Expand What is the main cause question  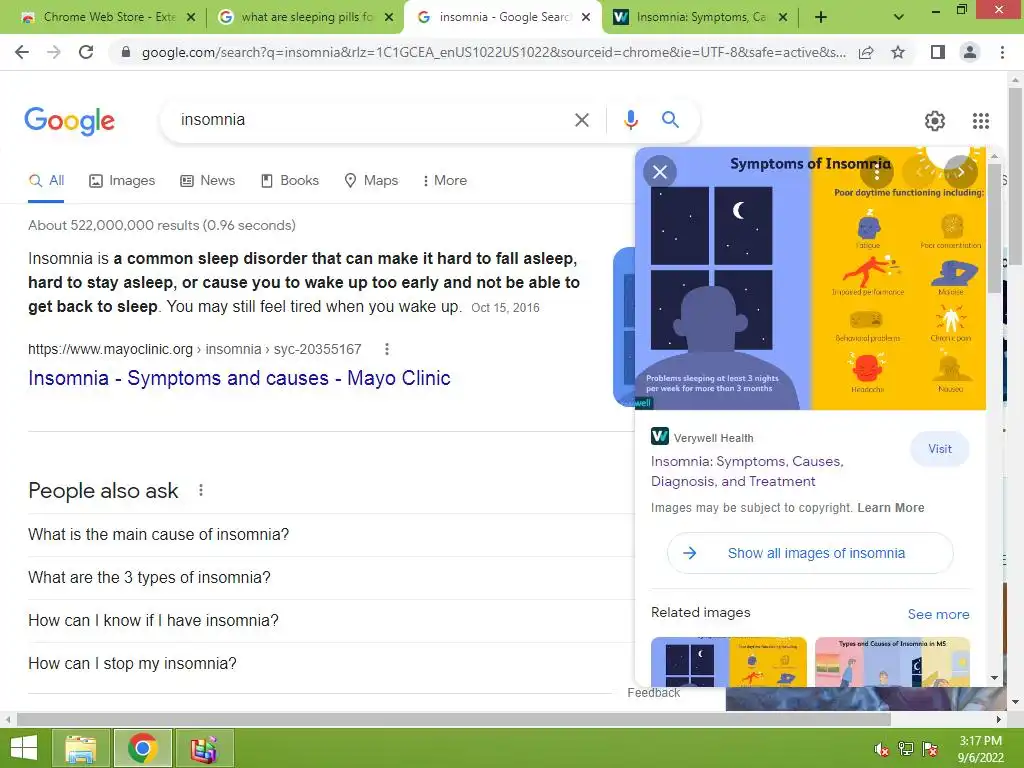[x=330, y=535]
